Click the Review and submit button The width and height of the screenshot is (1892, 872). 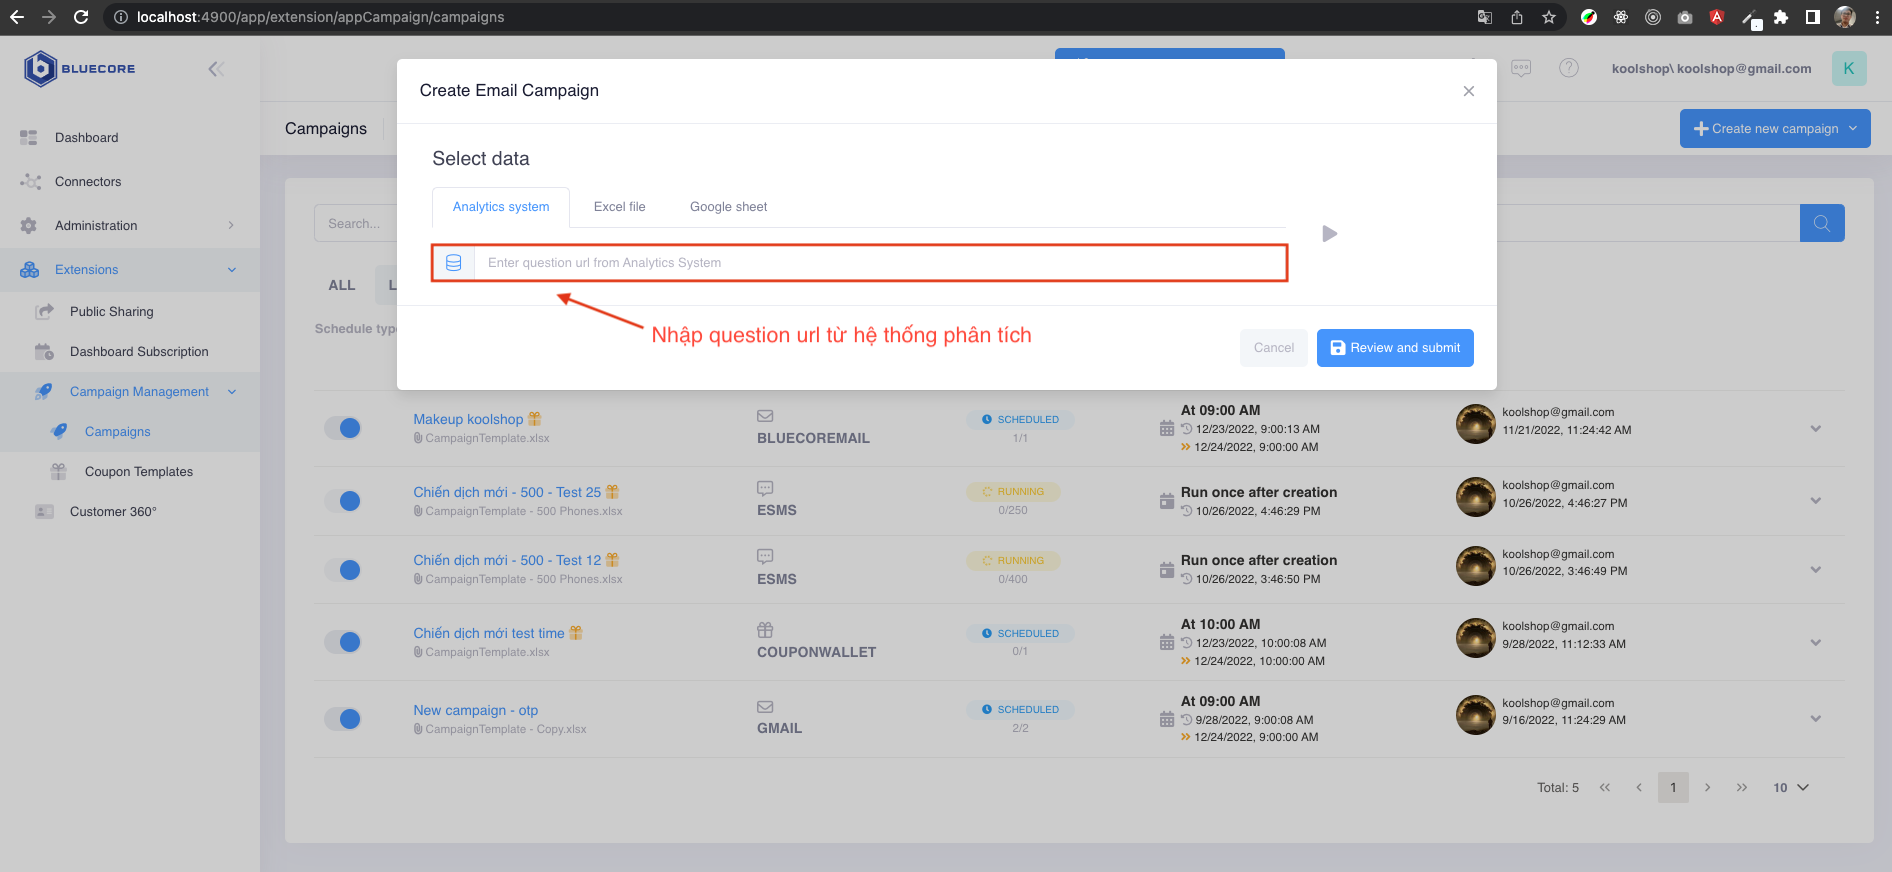click(1394, 348)
